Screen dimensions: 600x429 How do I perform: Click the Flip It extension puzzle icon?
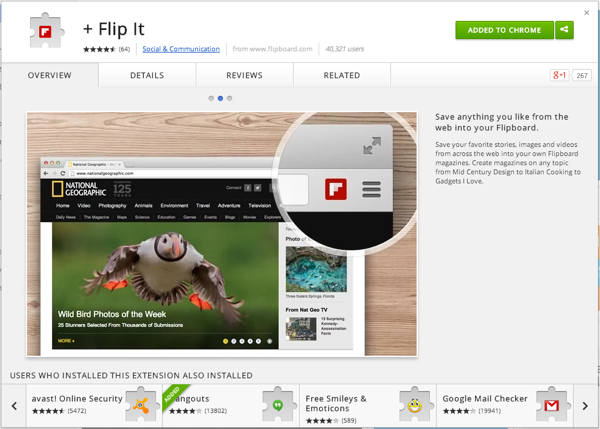click(x=46, y=31)
